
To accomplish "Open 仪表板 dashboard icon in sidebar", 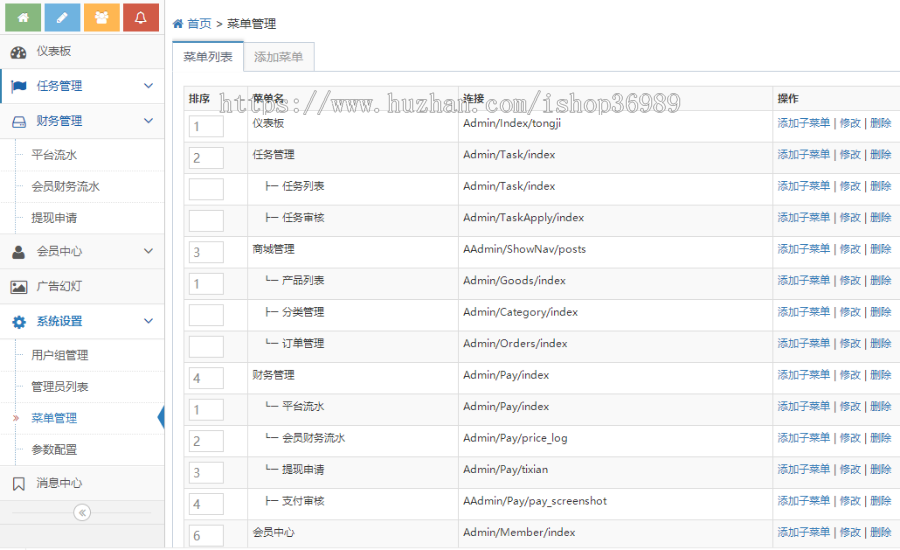I will (18, 52).
